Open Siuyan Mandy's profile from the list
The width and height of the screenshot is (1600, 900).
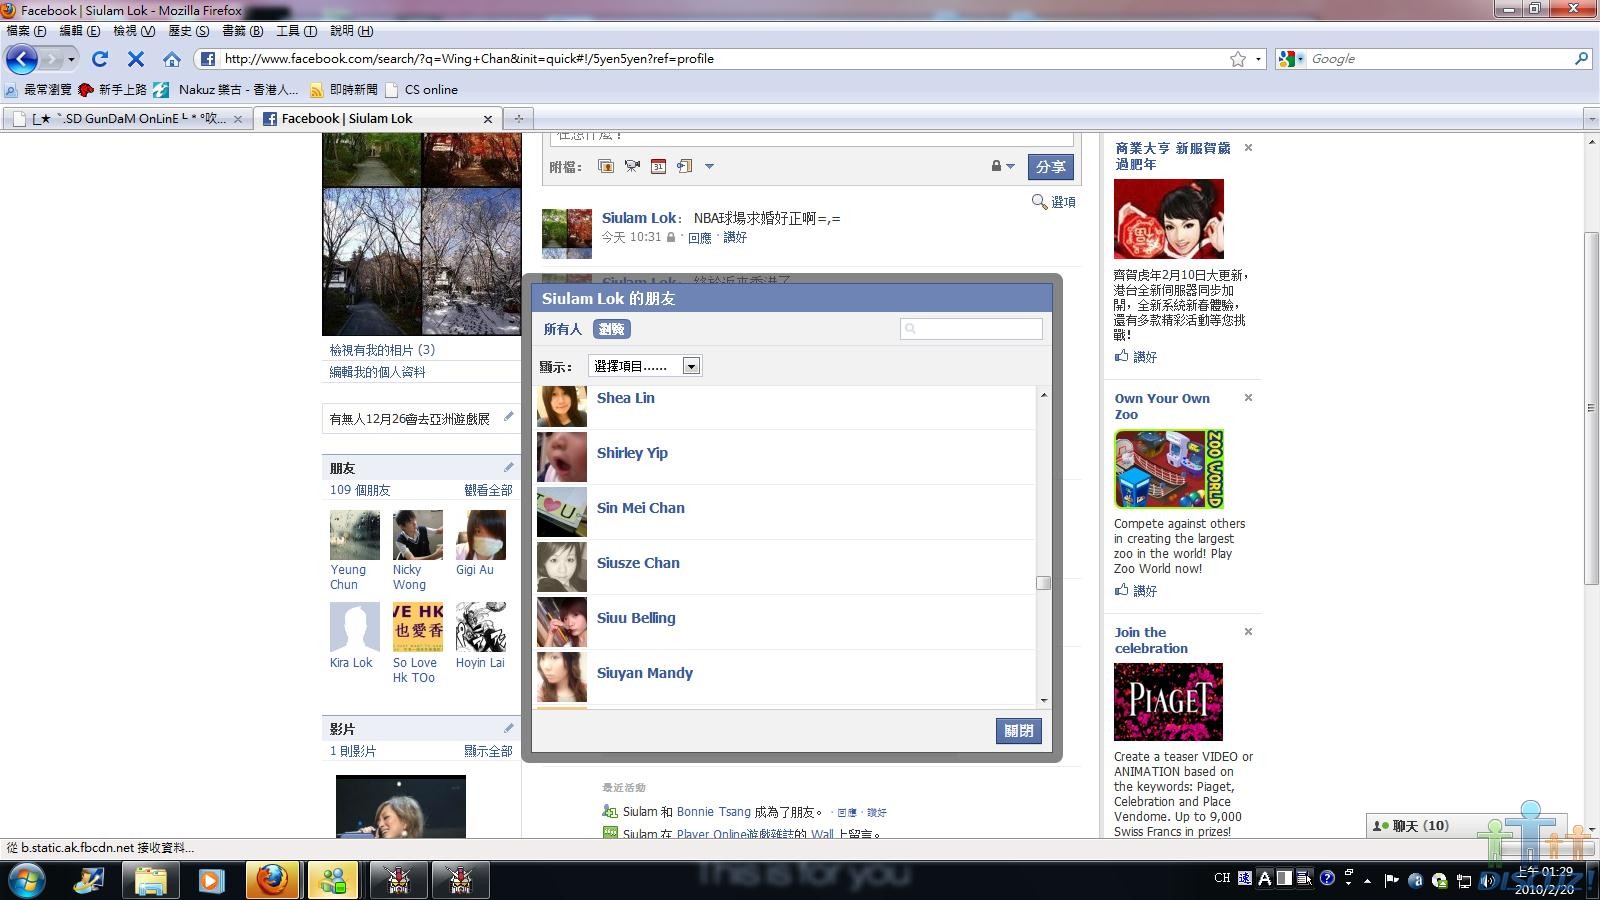click(645, 673)
